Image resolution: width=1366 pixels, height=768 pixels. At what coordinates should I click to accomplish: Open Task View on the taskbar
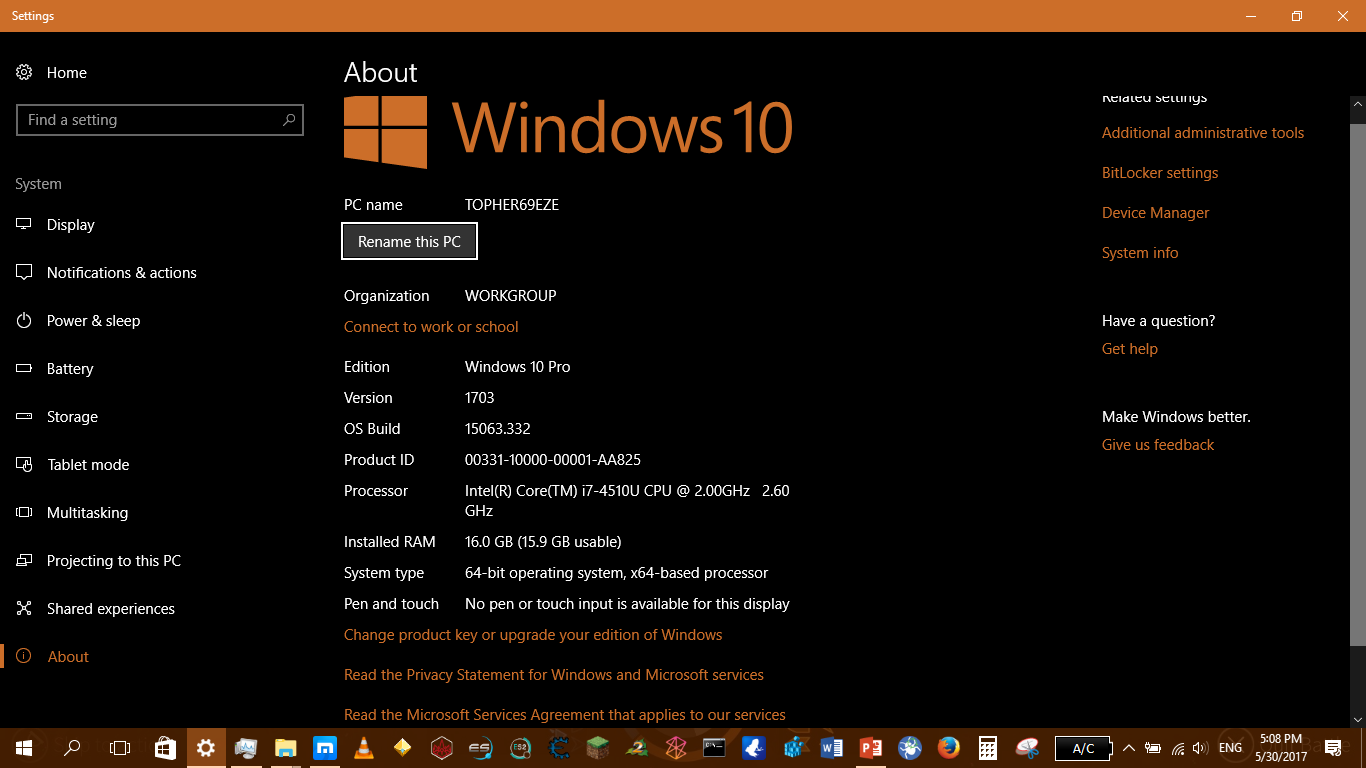point(120,748)
